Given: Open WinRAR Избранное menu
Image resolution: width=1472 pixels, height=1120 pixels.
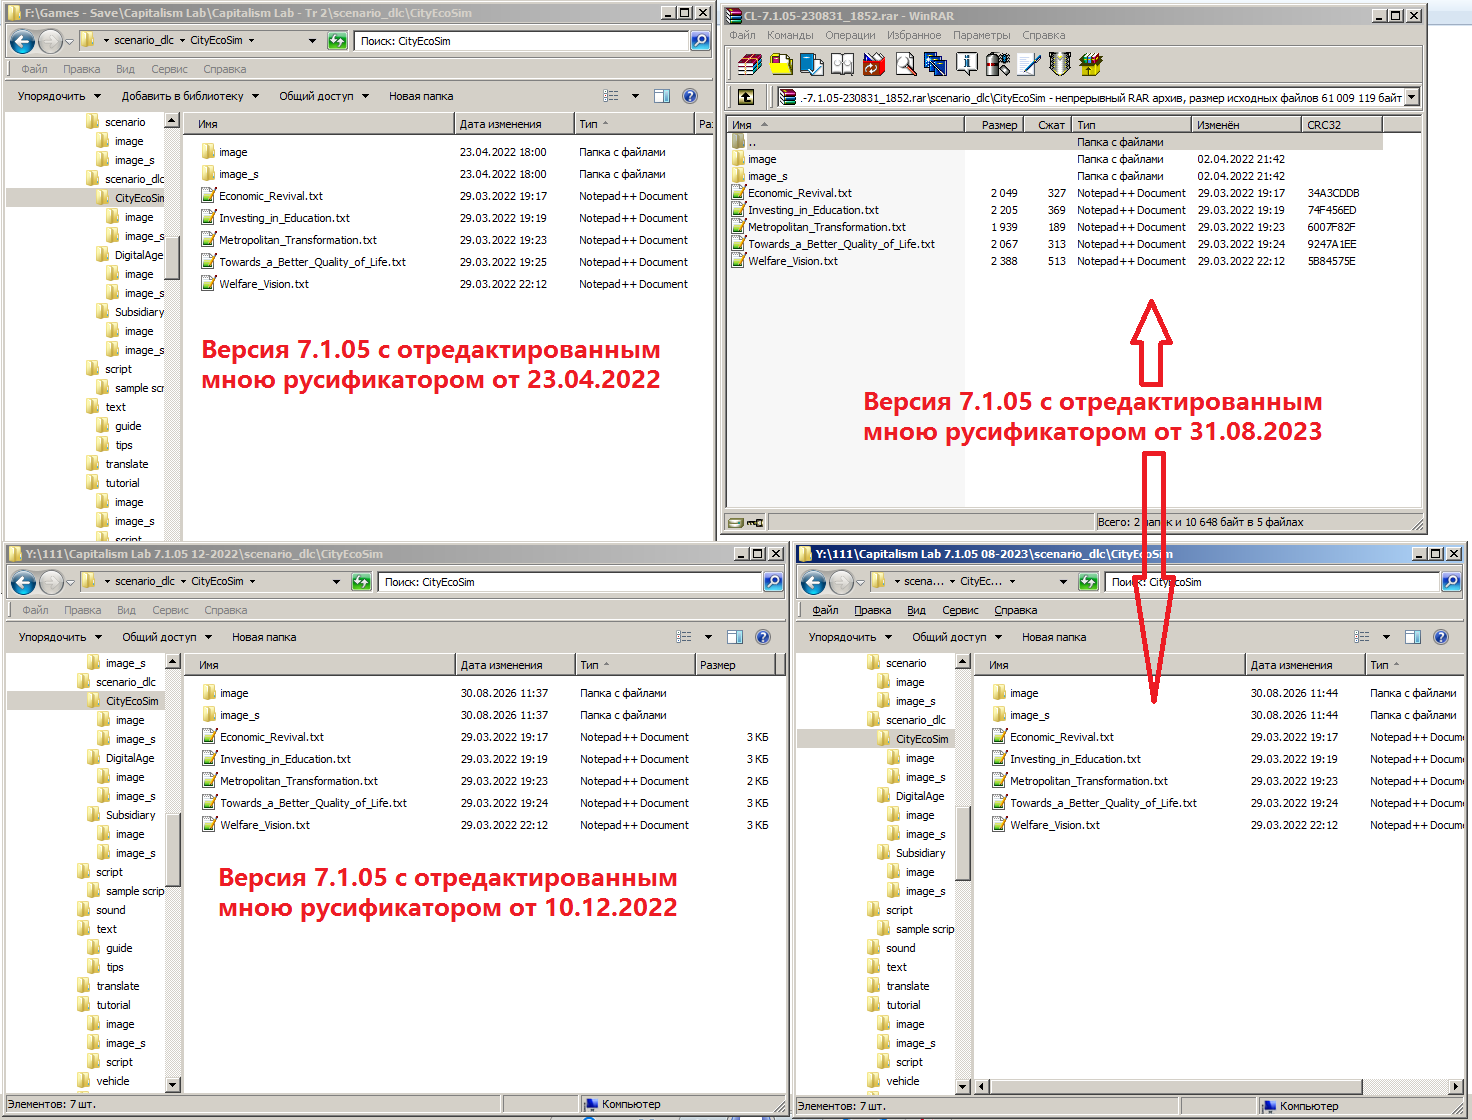Looking at the screenshot, I should click(914, 35).
